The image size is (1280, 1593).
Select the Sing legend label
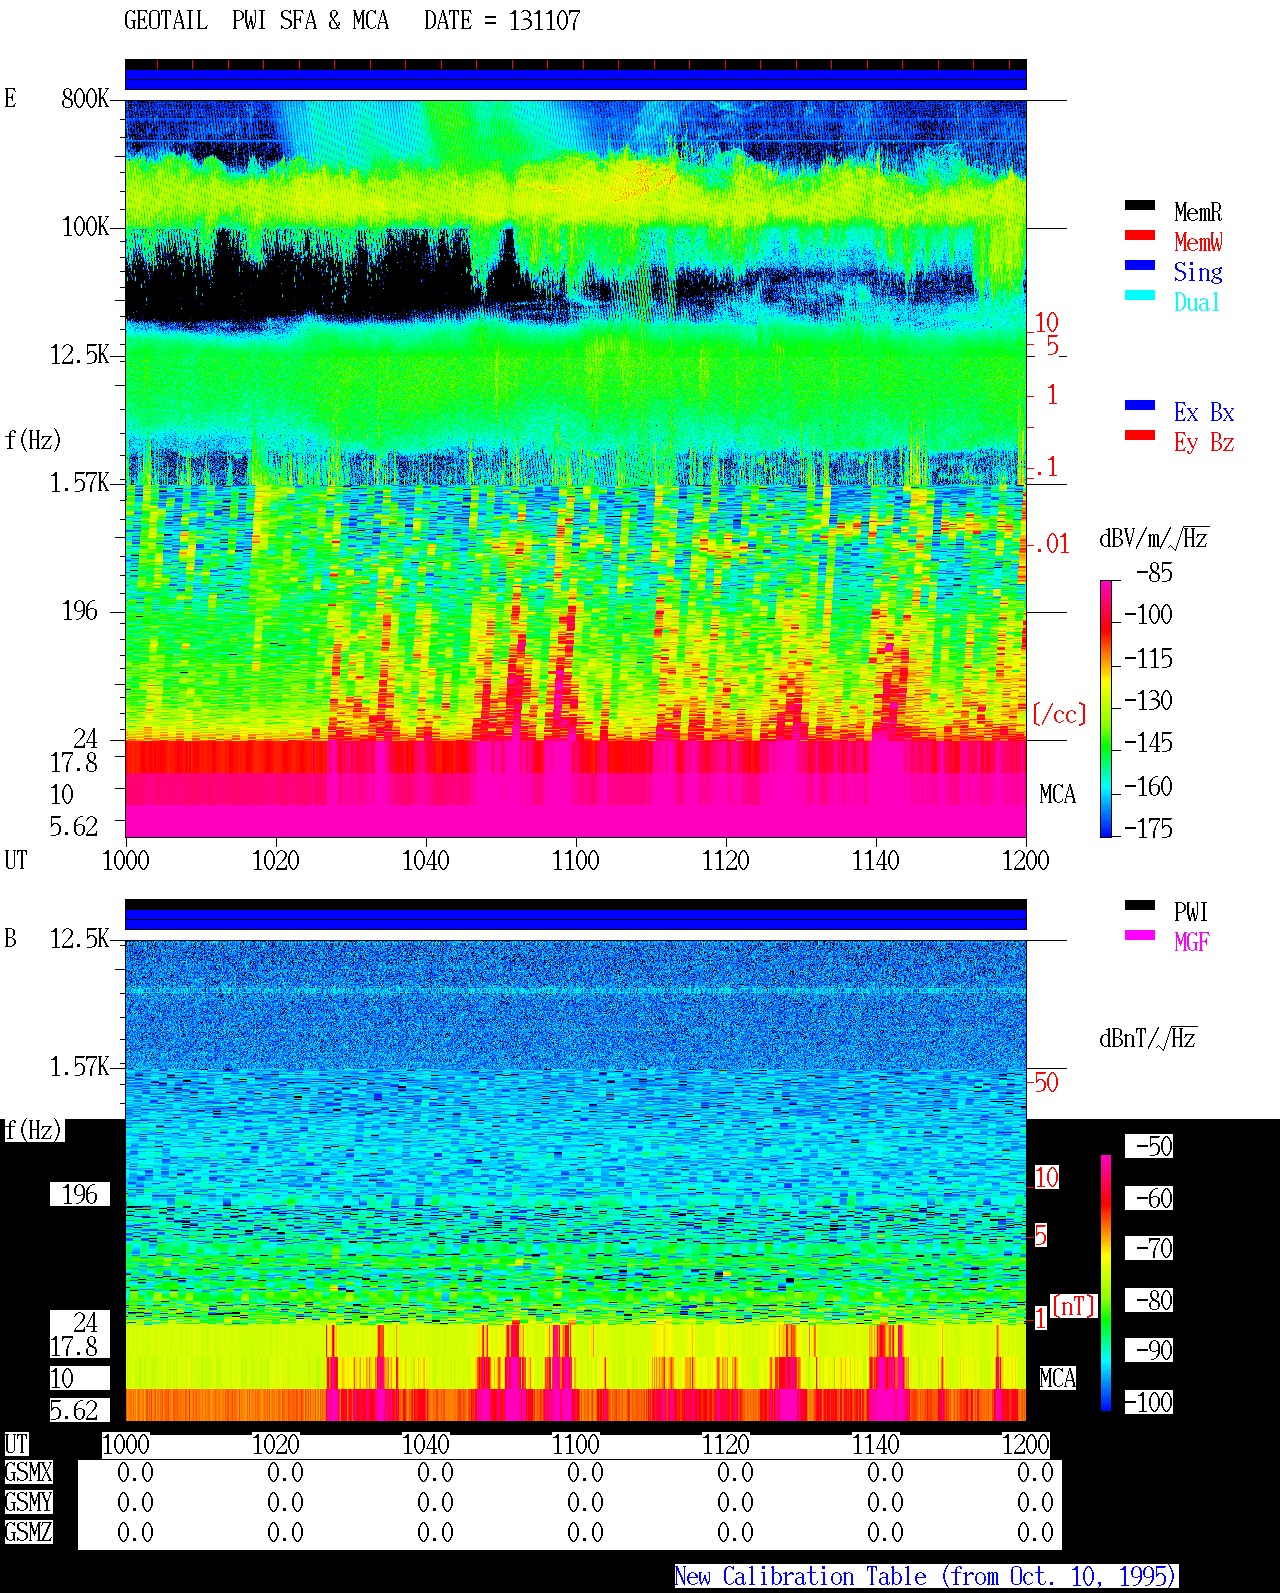tap(1198, 272)
